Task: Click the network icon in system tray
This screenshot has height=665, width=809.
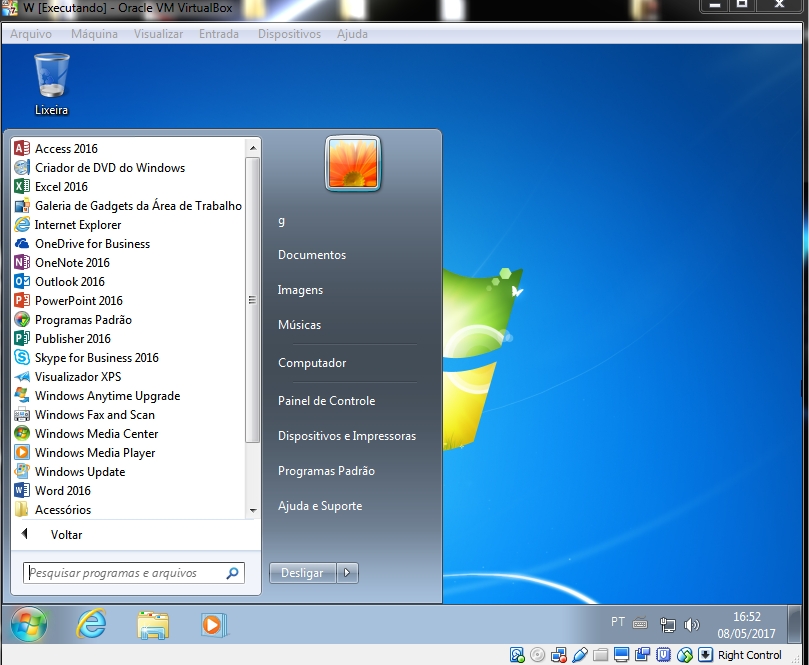Action: click(667, 625)
